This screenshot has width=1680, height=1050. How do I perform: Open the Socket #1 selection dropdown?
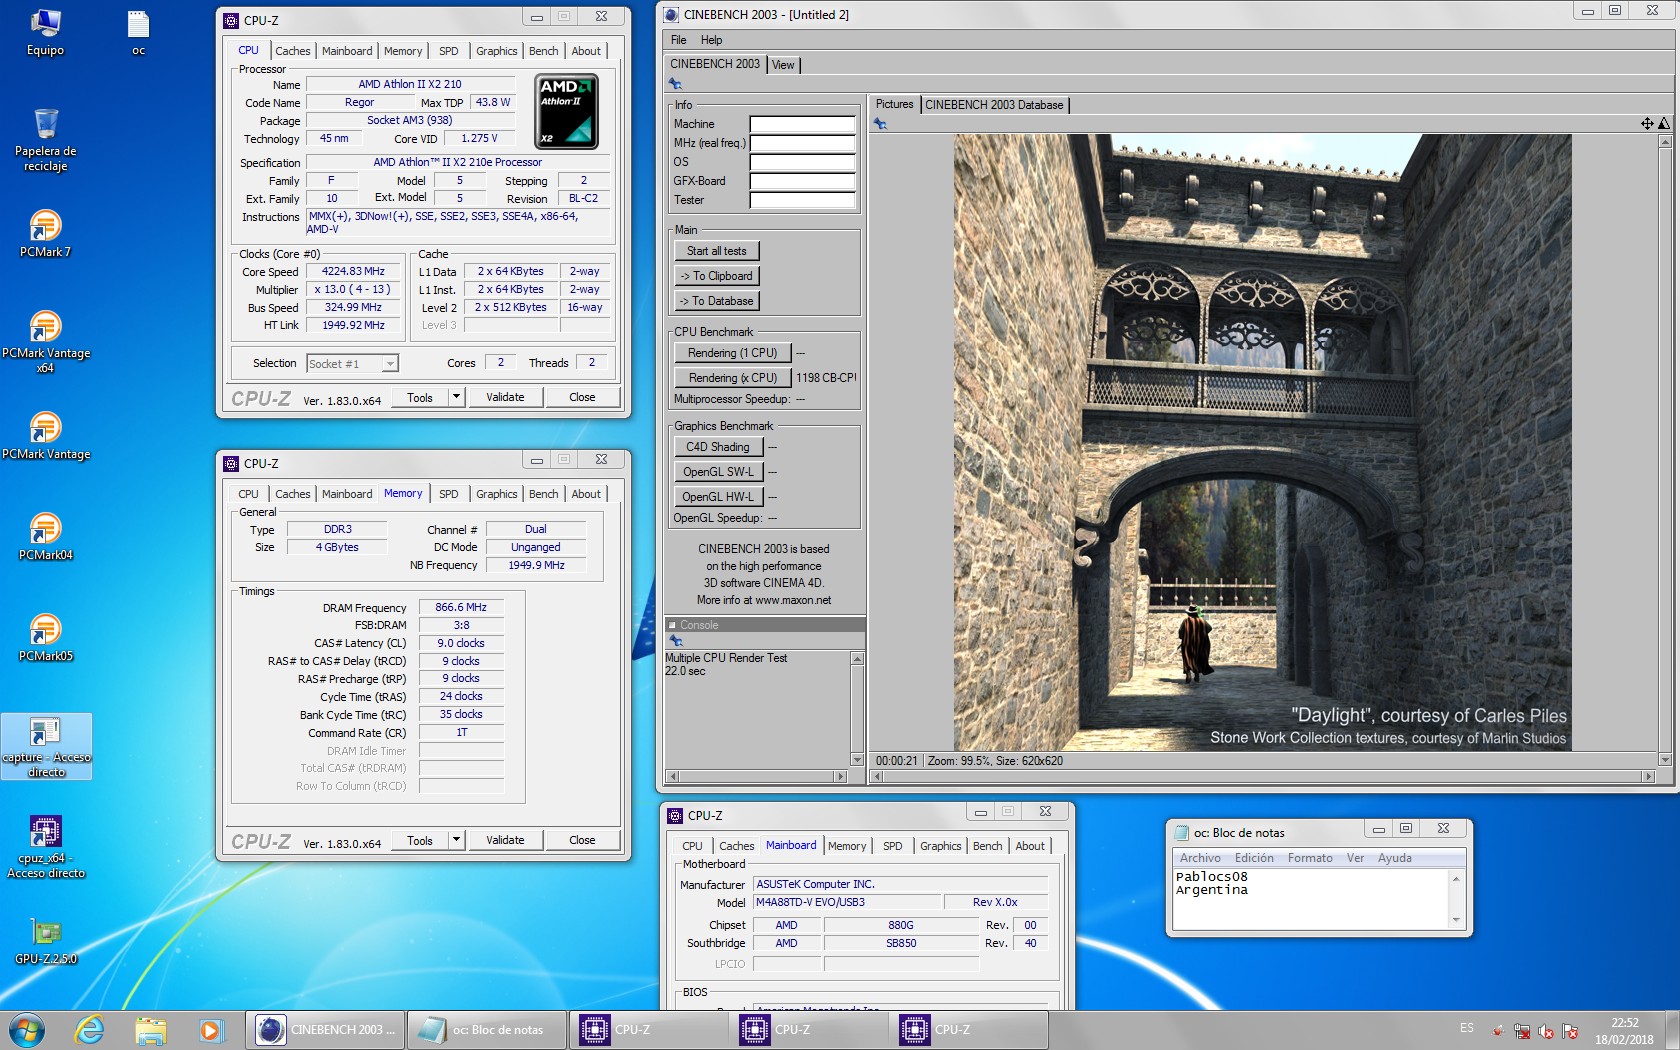[390, 364]
